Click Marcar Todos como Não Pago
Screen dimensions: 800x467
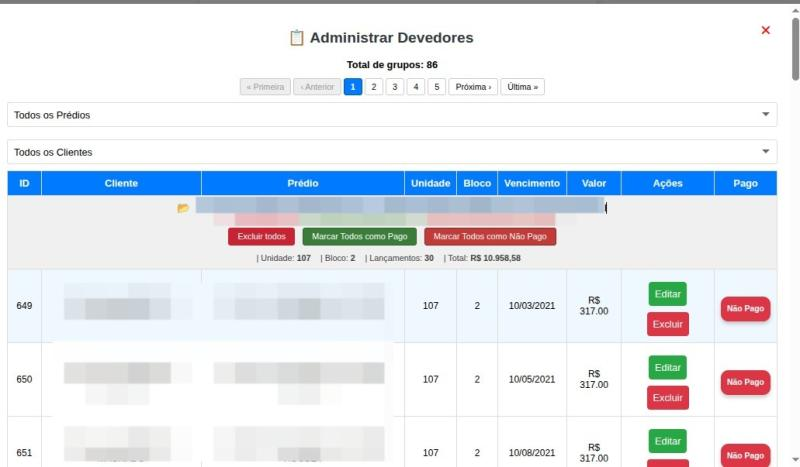[490, 236]
